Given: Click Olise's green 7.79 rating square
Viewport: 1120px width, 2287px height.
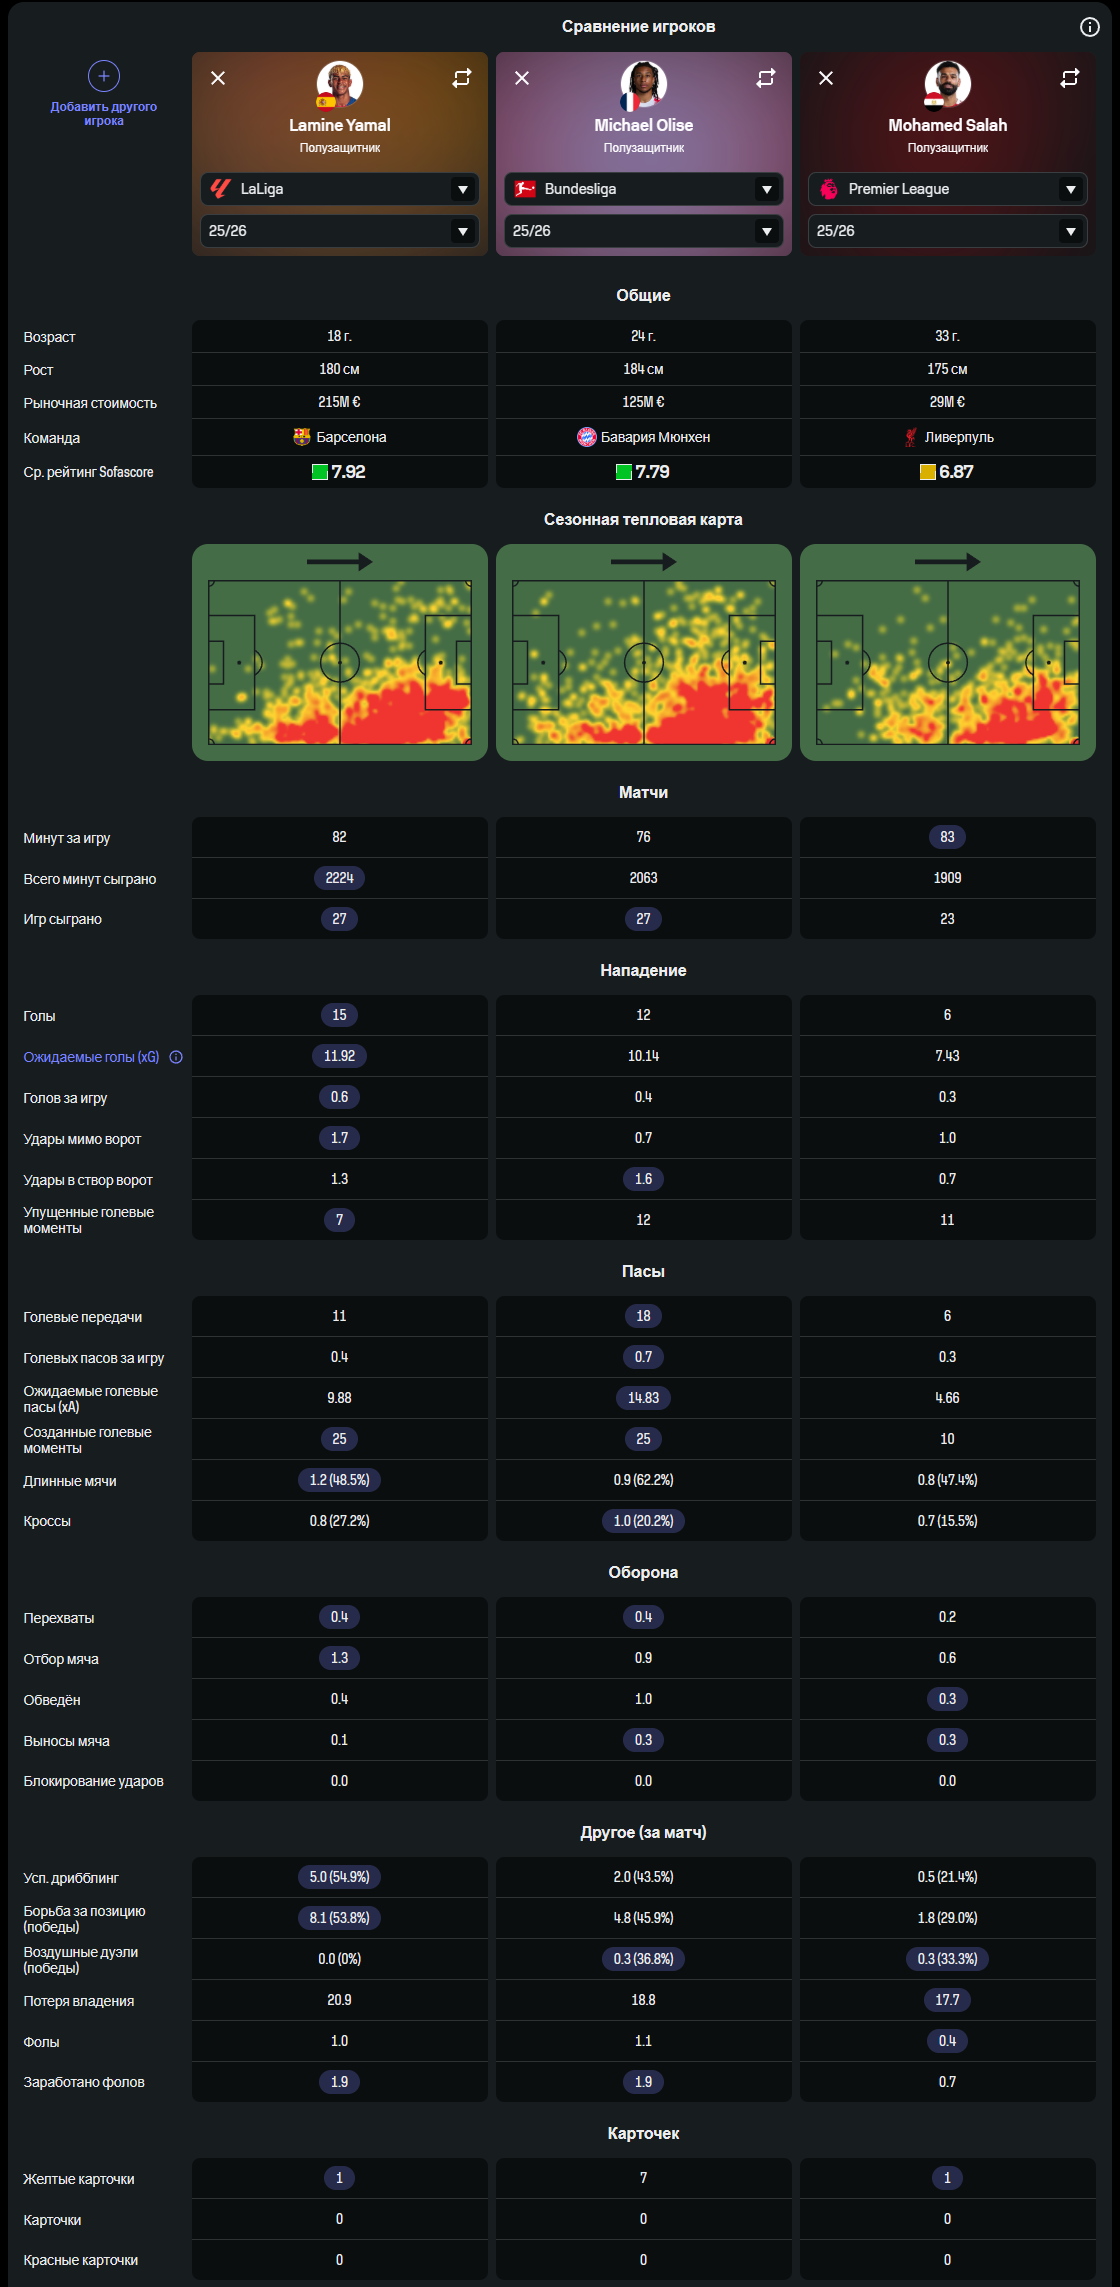Looking at the screenshot, I should tap(624, 472).
